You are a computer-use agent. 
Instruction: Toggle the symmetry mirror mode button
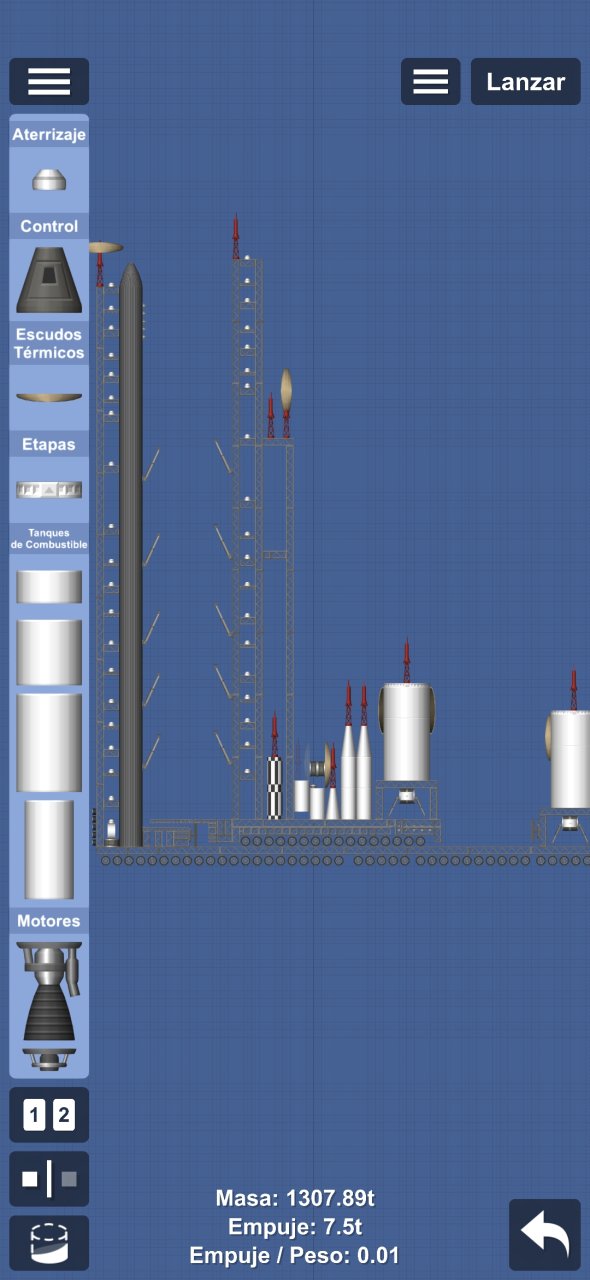tap(49, 1179)
